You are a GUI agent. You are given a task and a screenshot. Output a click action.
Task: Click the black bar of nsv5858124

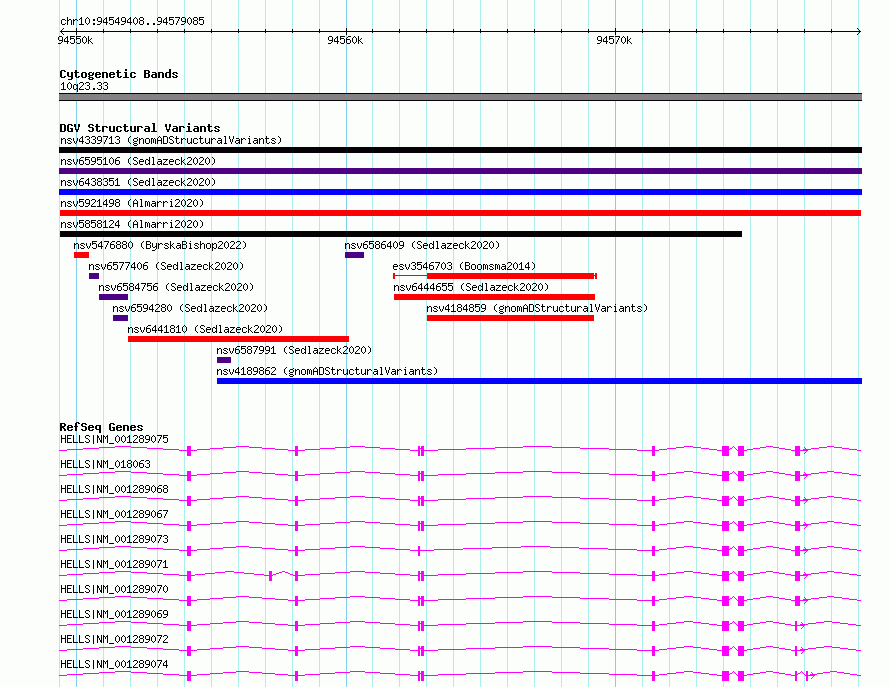tap(400, 234)
